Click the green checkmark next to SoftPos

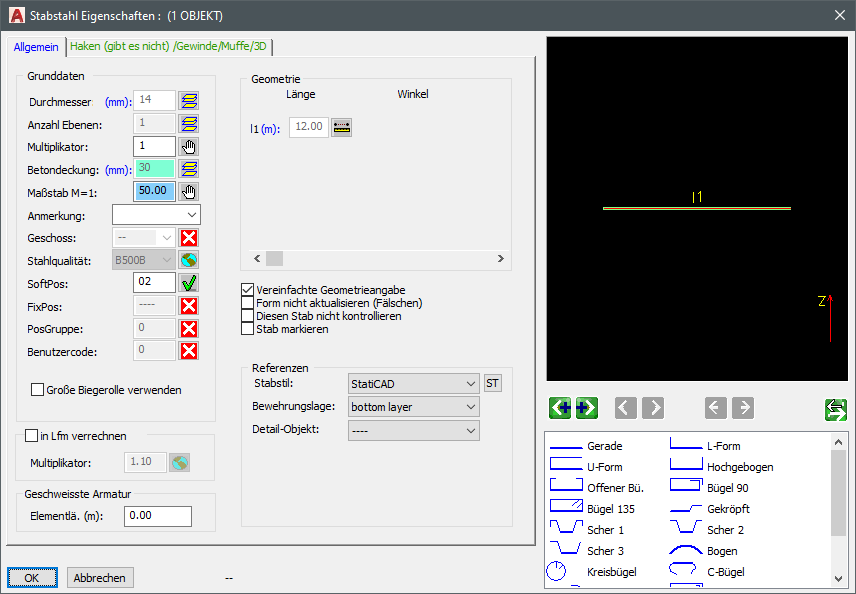pos(189,283)
